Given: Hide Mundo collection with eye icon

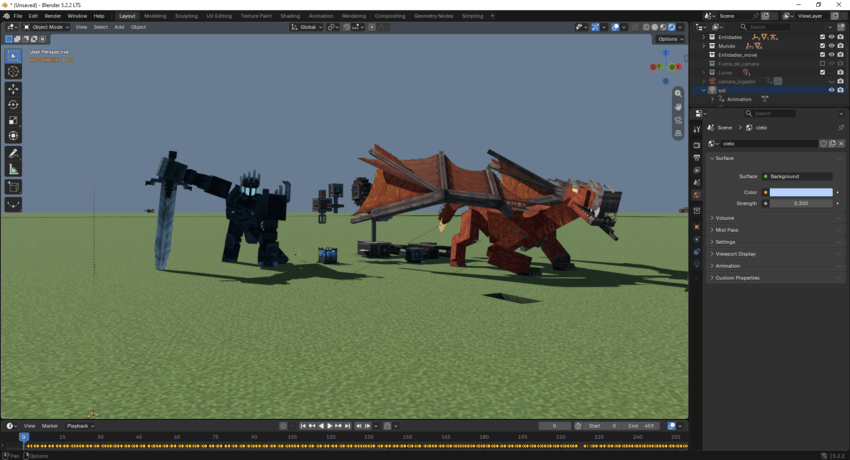Looking at the screenshot, I should coord(832,46).
